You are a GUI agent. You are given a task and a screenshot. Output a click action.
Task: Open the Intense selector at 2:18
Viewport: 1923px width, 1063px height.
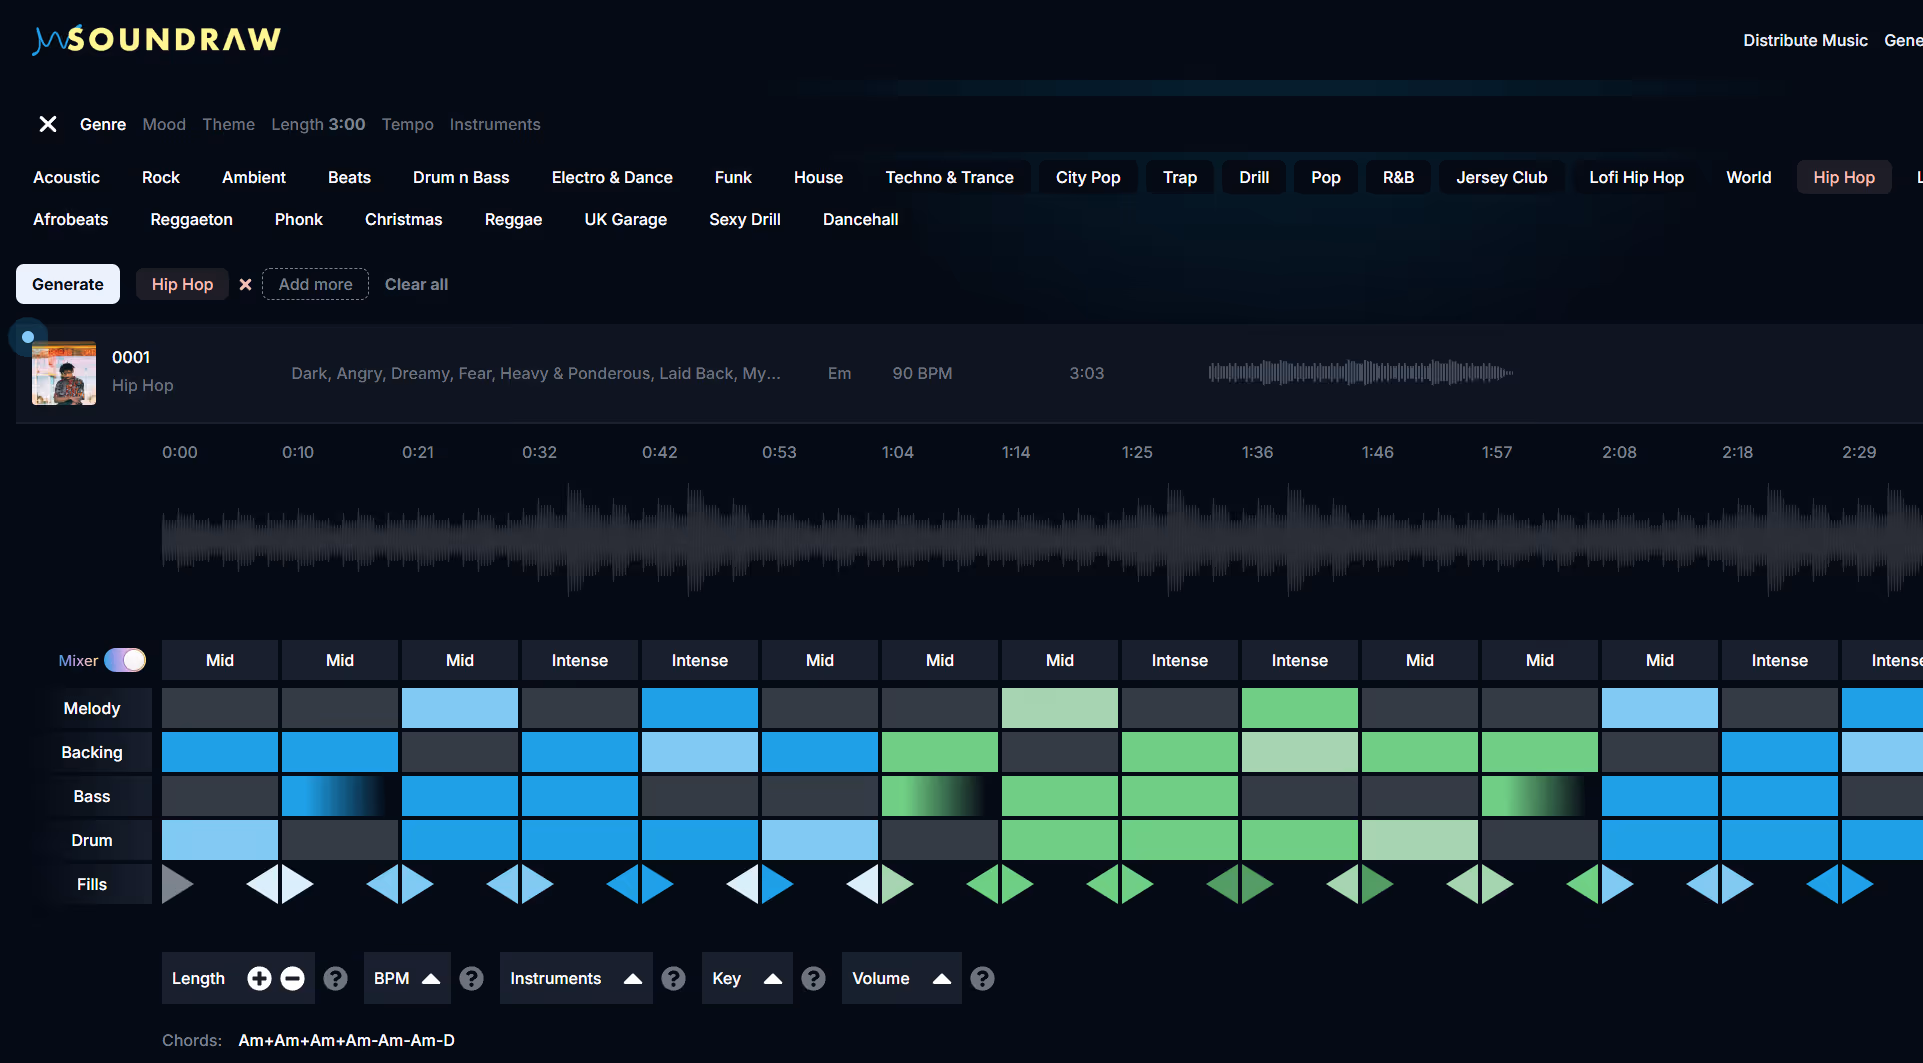tap(1780, 660)
